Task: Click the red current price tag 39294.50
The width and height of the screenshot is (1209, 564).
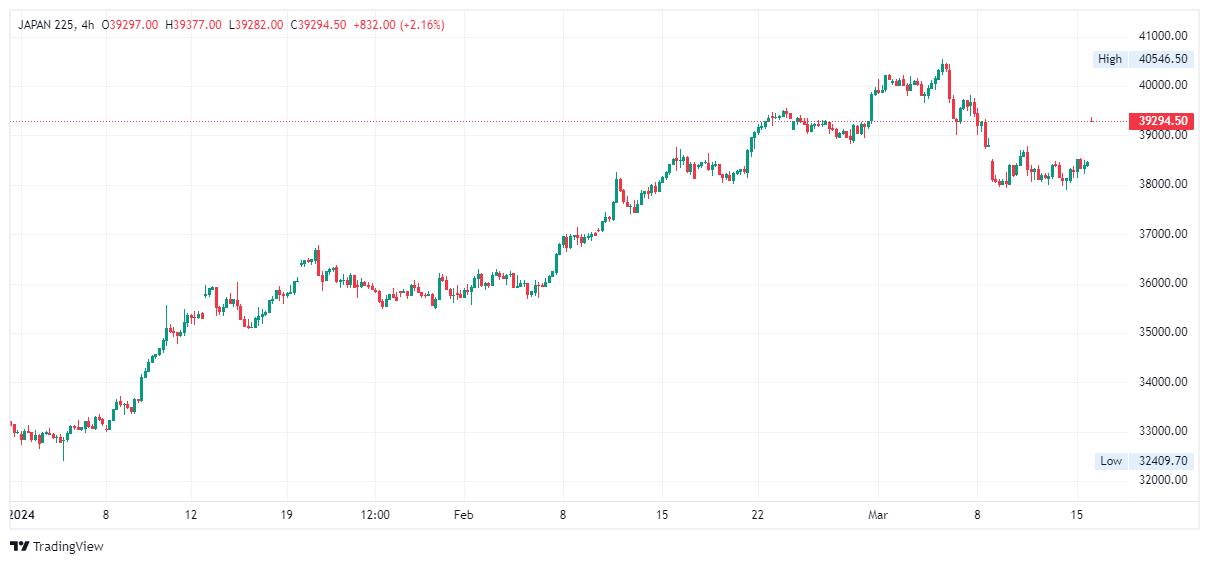Action: pos(1162,121)
